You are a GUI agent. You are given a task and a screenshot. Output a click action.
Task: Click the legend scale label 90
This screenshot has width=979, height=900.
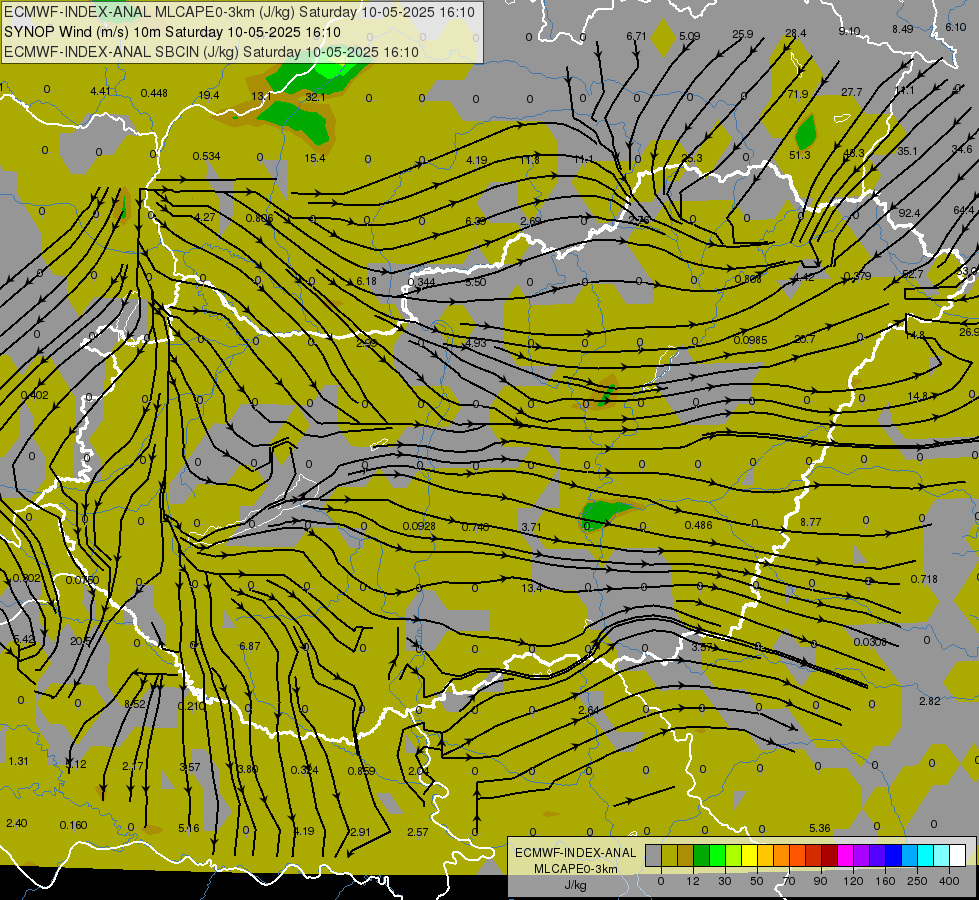coord(820,881)
